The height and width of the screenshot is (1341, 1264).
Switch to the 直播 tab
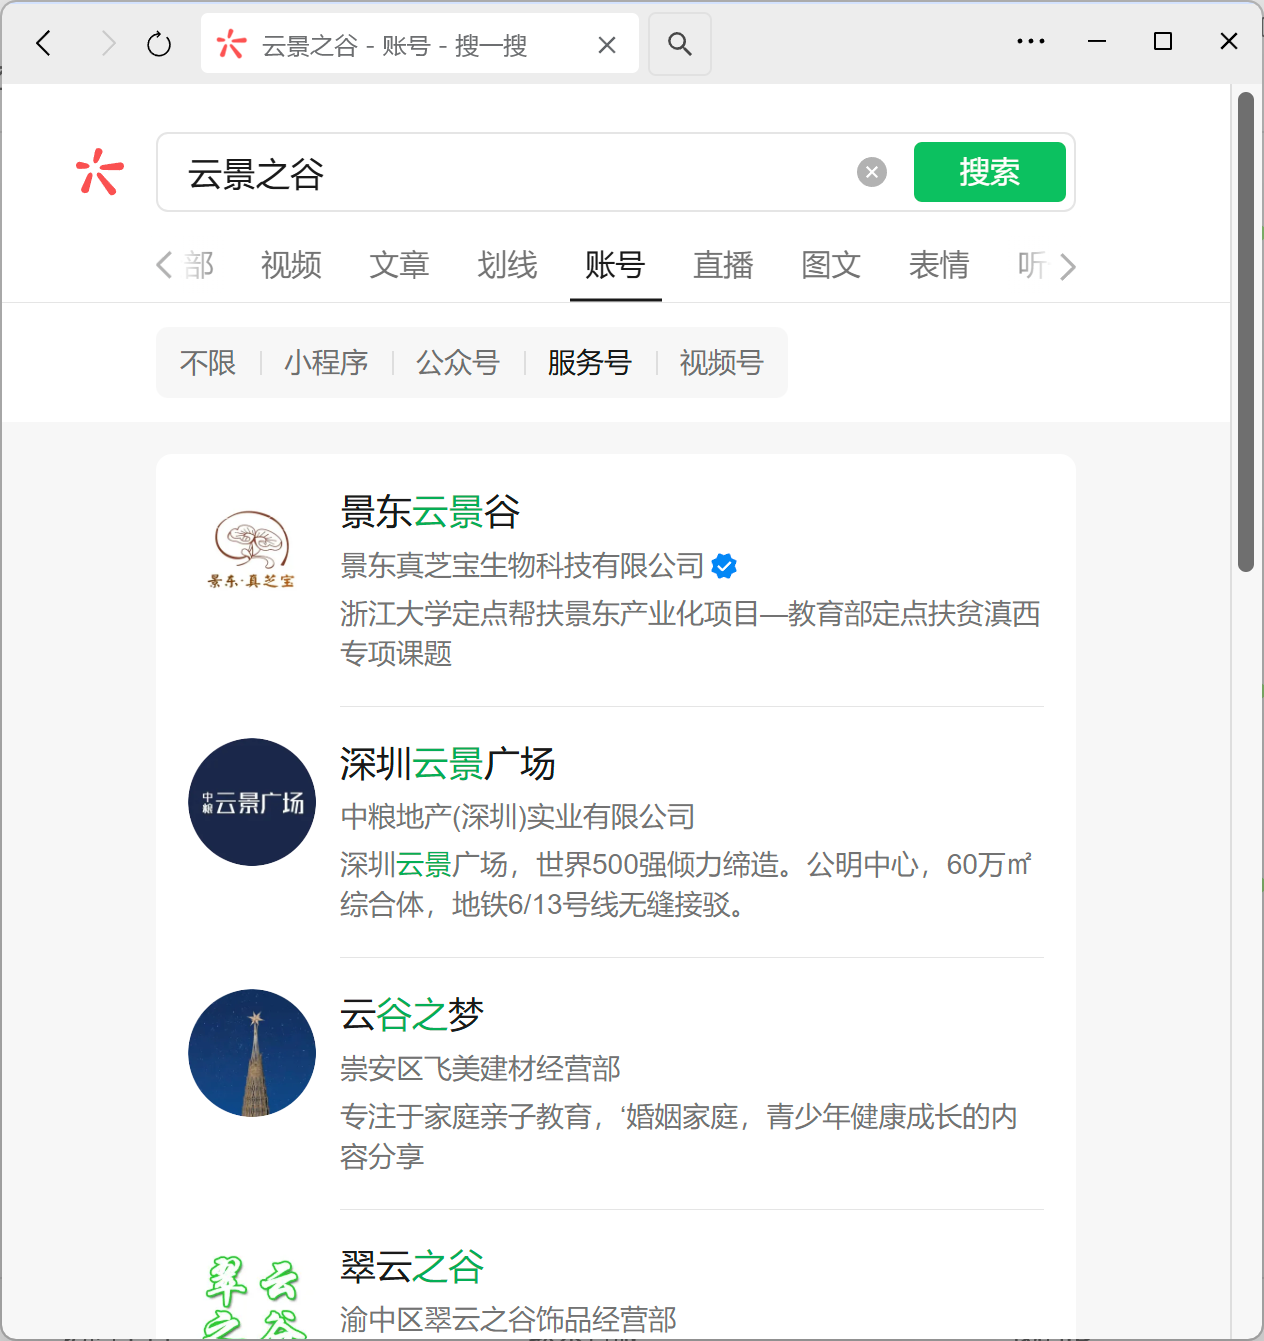click(x=723, y=265)
